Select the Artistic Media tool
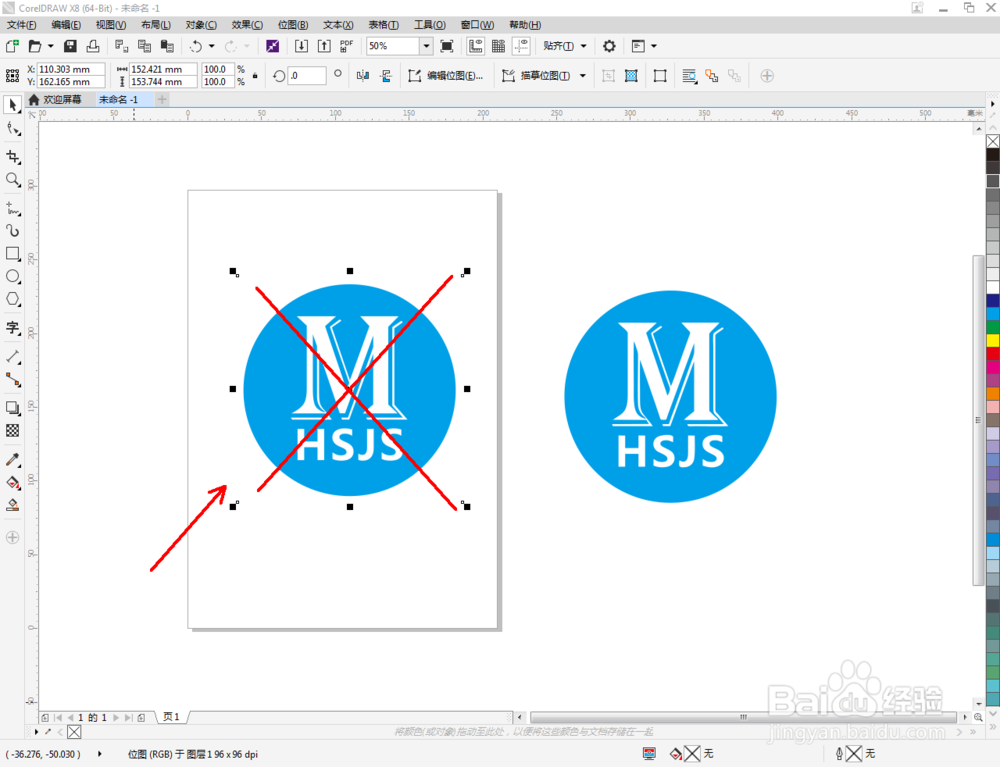The width and height of the screenshot is (1000, 767). [13, 231]
